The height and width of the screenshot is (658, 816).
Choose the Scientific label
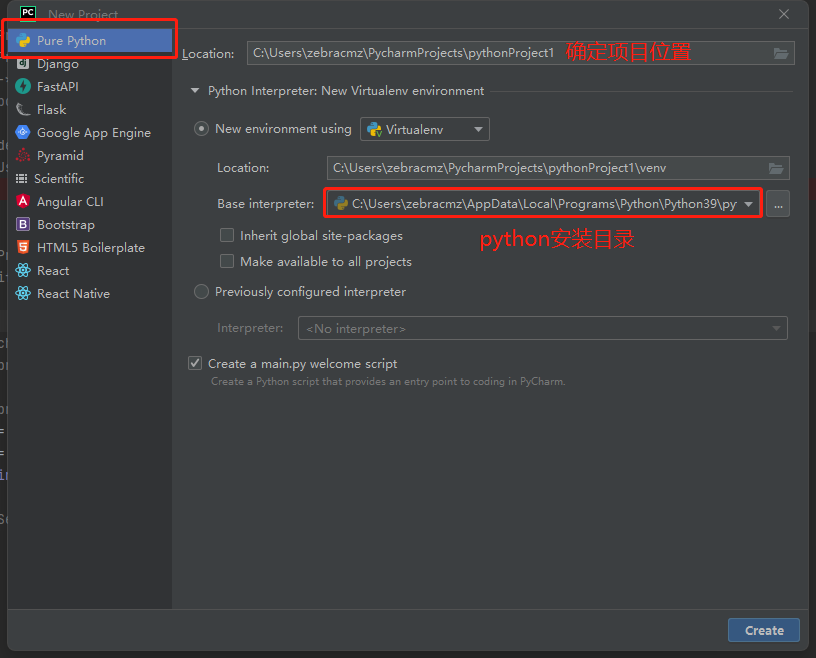tap(59, 179)
